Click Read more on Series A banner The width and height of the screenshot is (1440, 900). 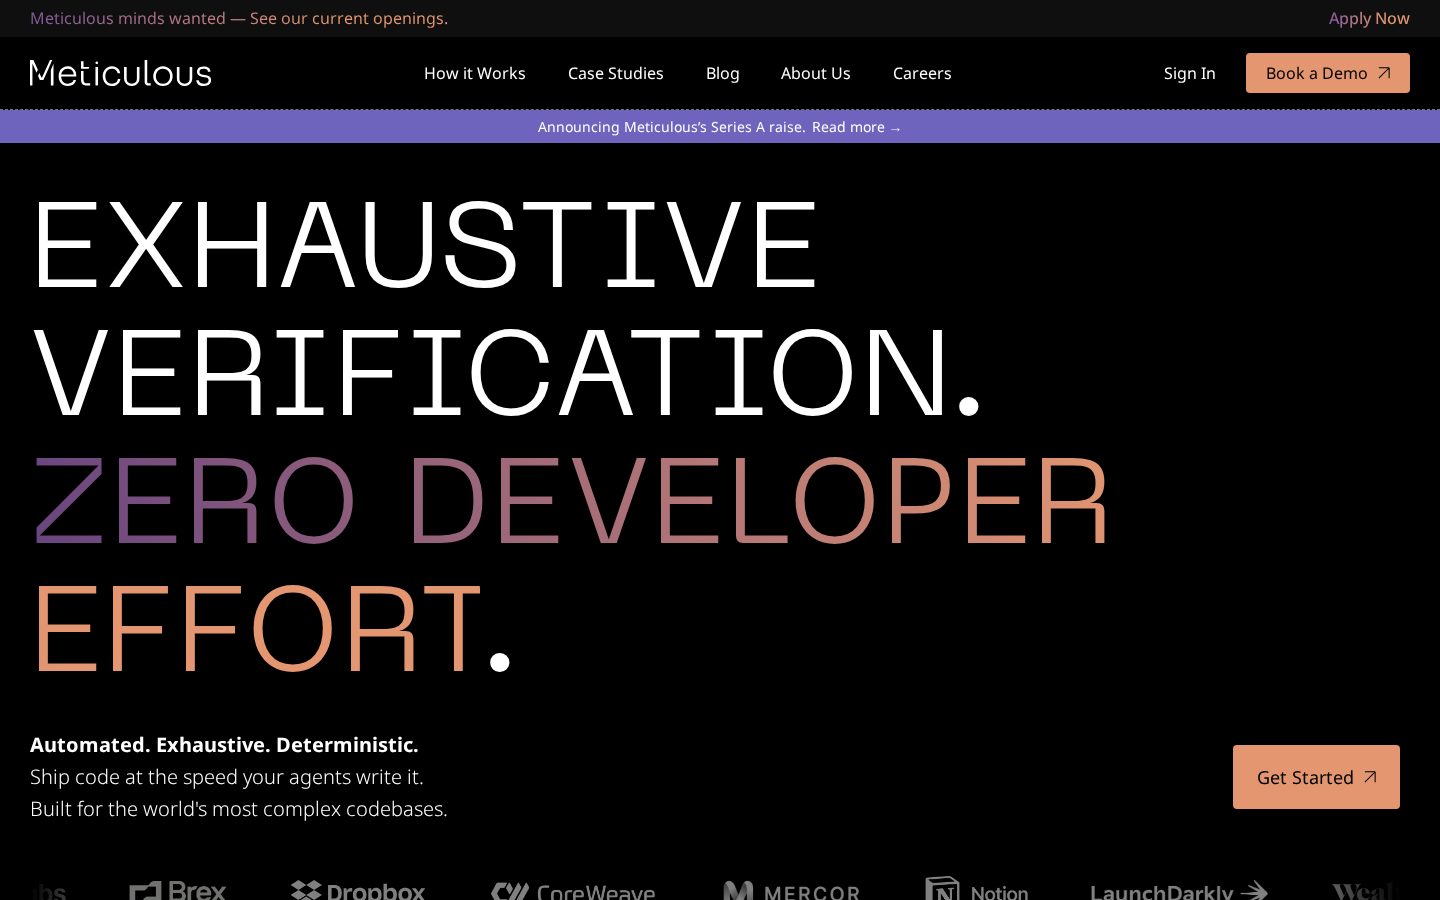click(856, 127)
